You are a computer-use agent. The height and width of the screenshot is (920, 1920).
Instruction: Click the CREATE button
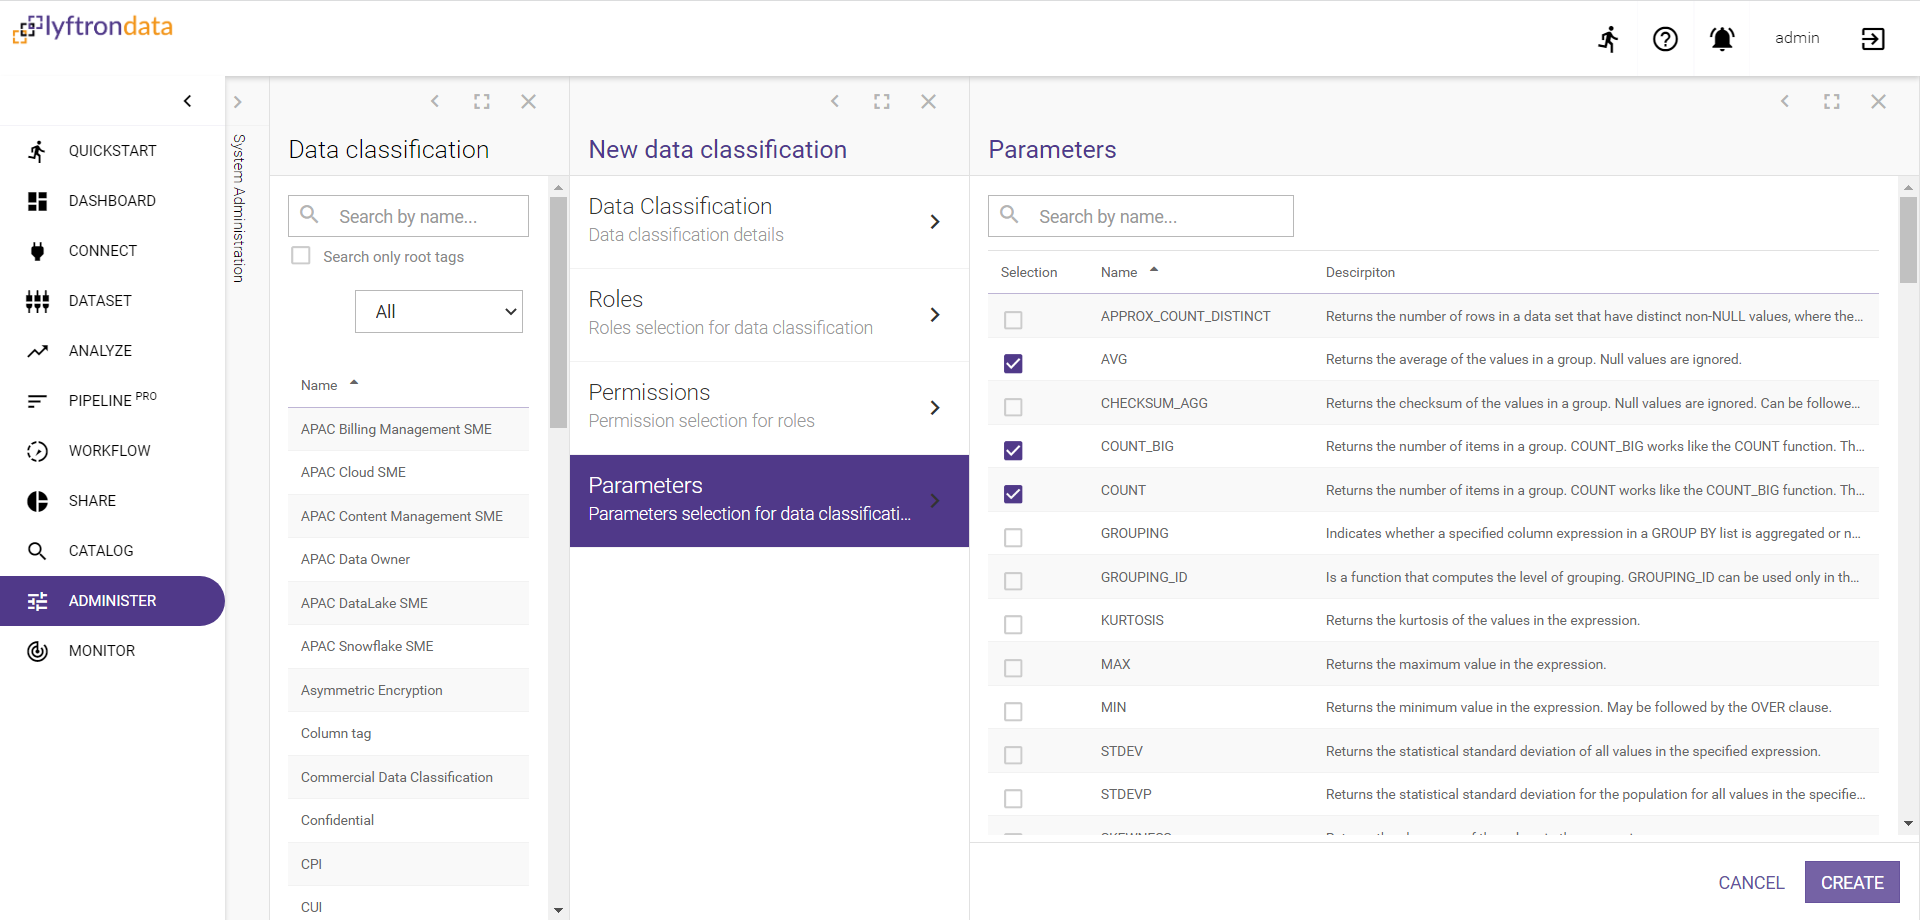(1852, 882)
